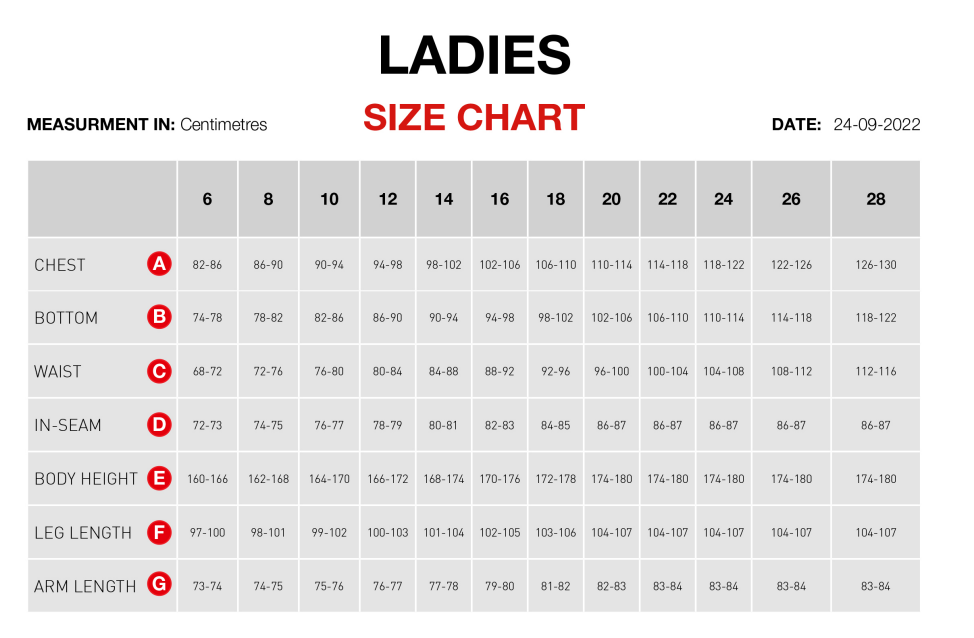Click the red SIZE CHART heading
The width and height of the screenshot is (974, 638).
point(474,118)
